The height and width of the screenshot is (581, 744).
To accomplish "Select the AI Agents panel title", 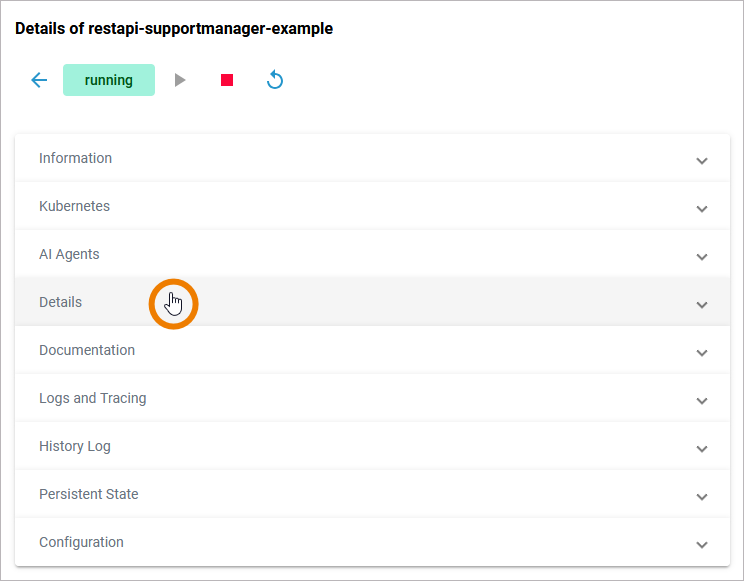I will pos(69,254).
